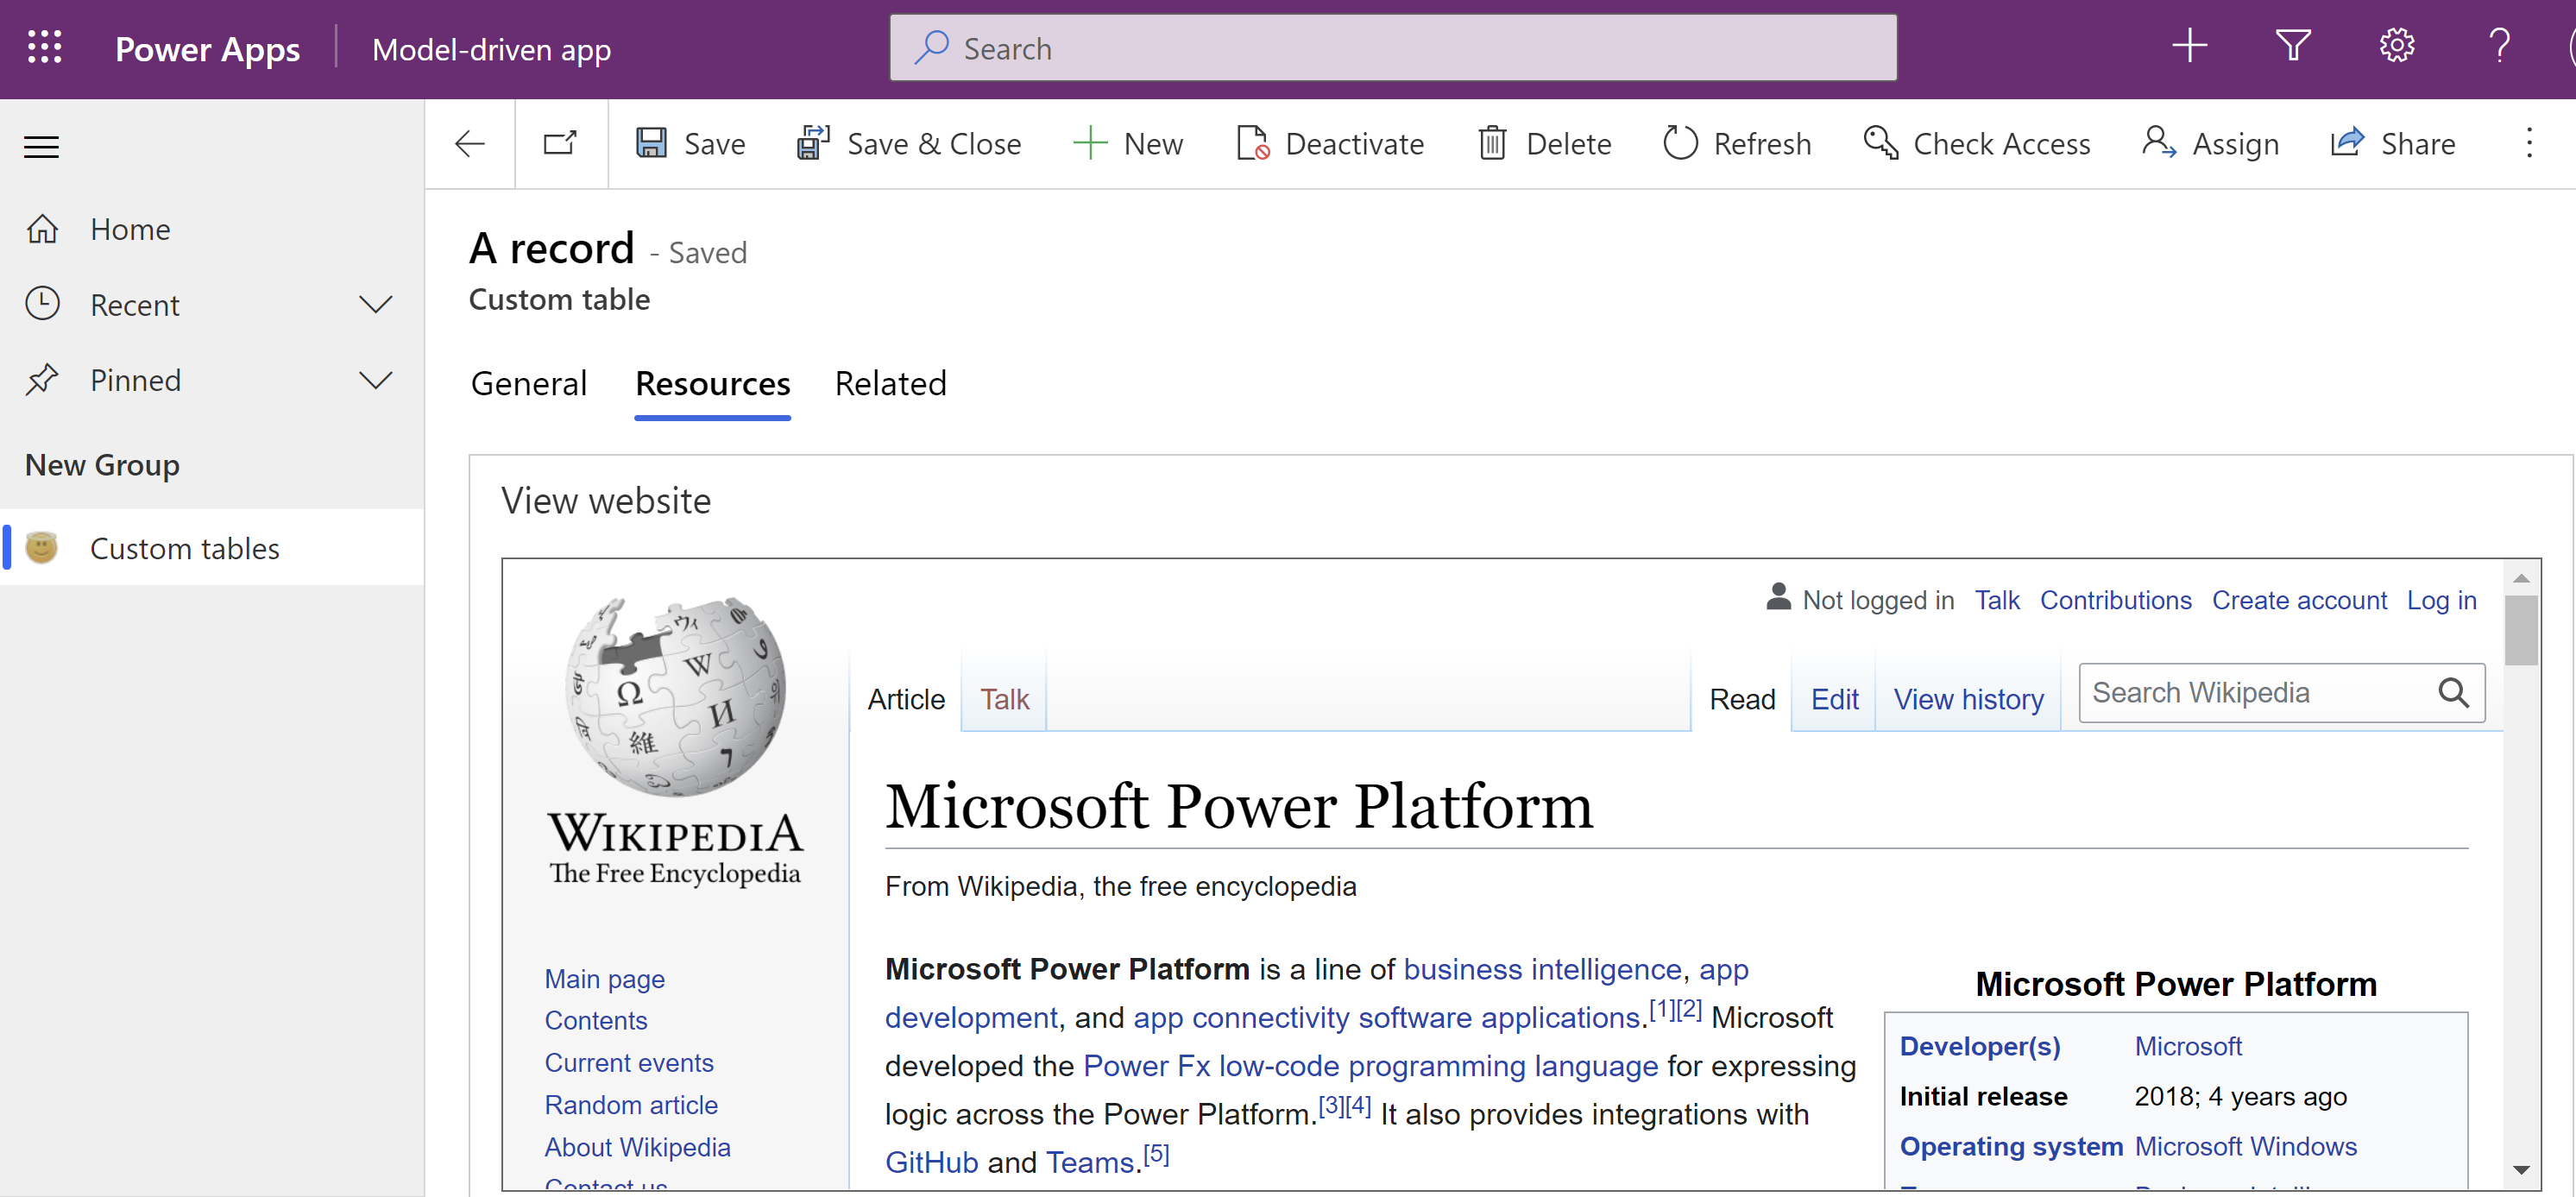Viewport: 2576px width, 1197px height.
Task: Click the Save & Close icon
Action: click(x=810, y=143)
